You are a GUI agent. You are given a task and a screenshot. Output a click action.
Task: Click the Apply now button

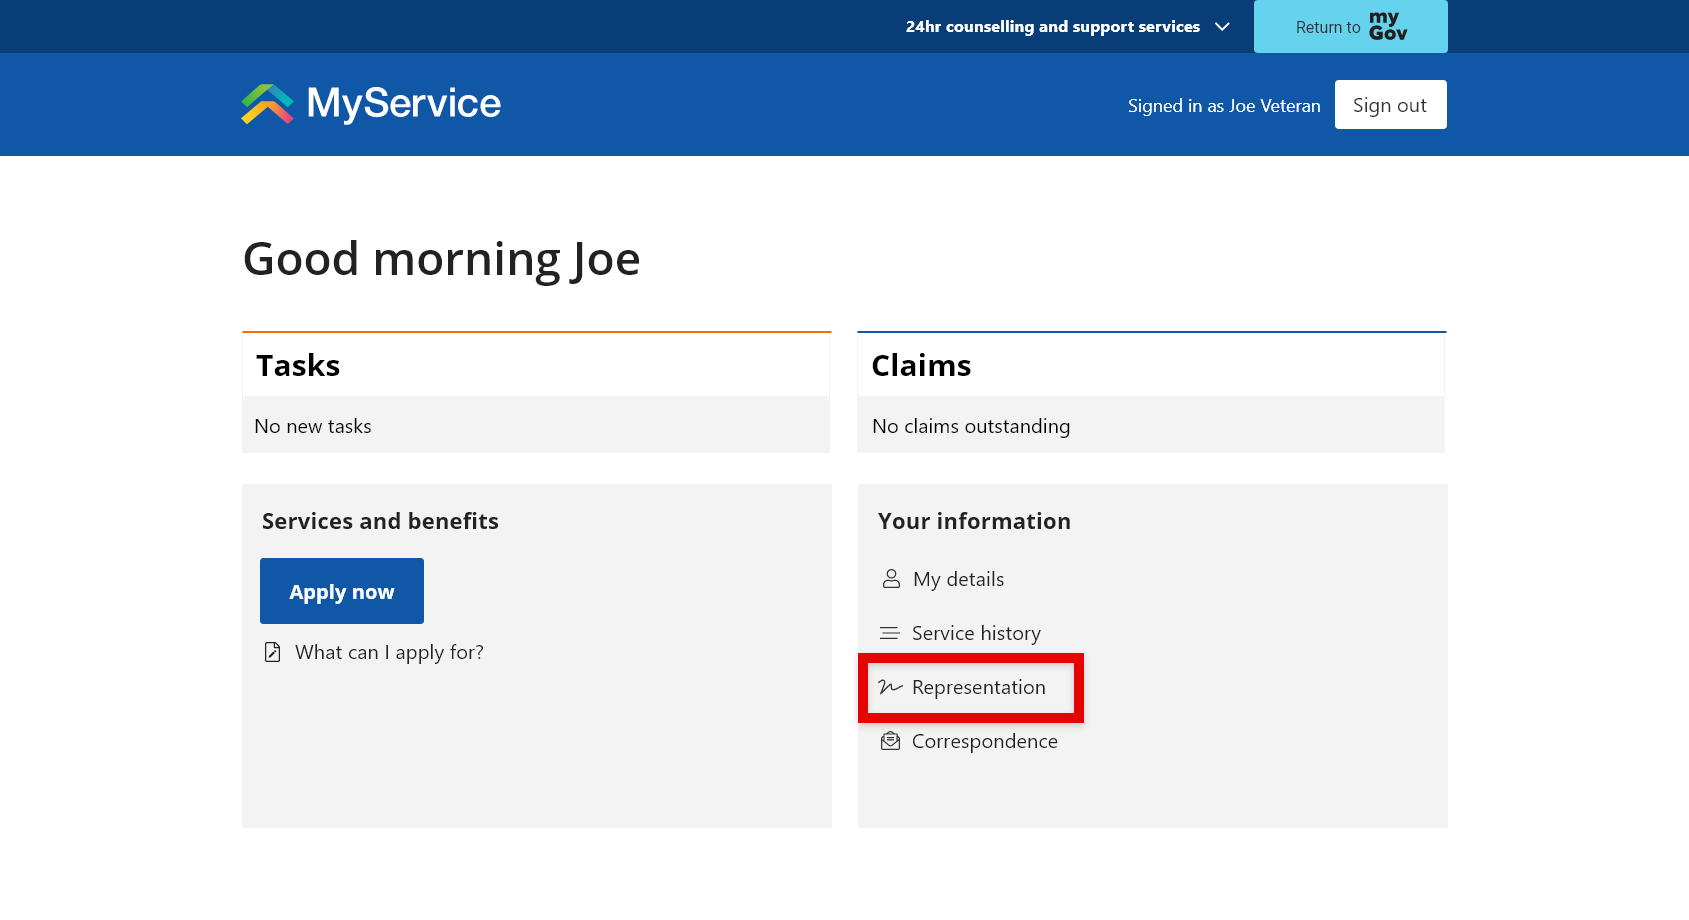point(341,590)
